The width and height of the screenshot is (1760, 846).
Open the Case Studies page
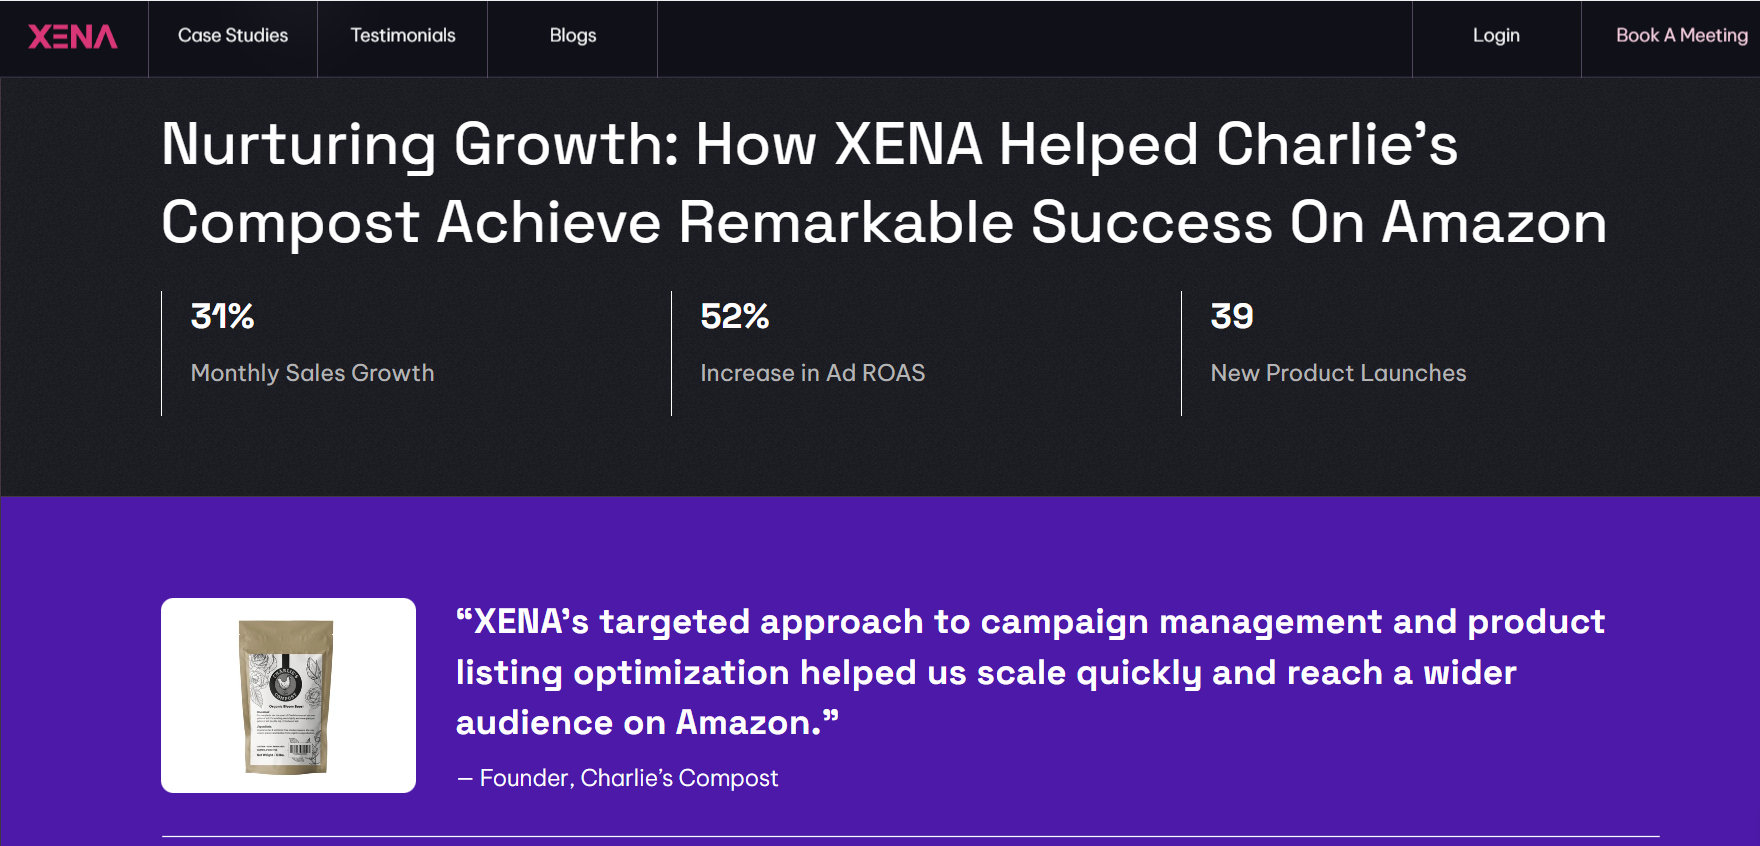click(x=233, y=36)
